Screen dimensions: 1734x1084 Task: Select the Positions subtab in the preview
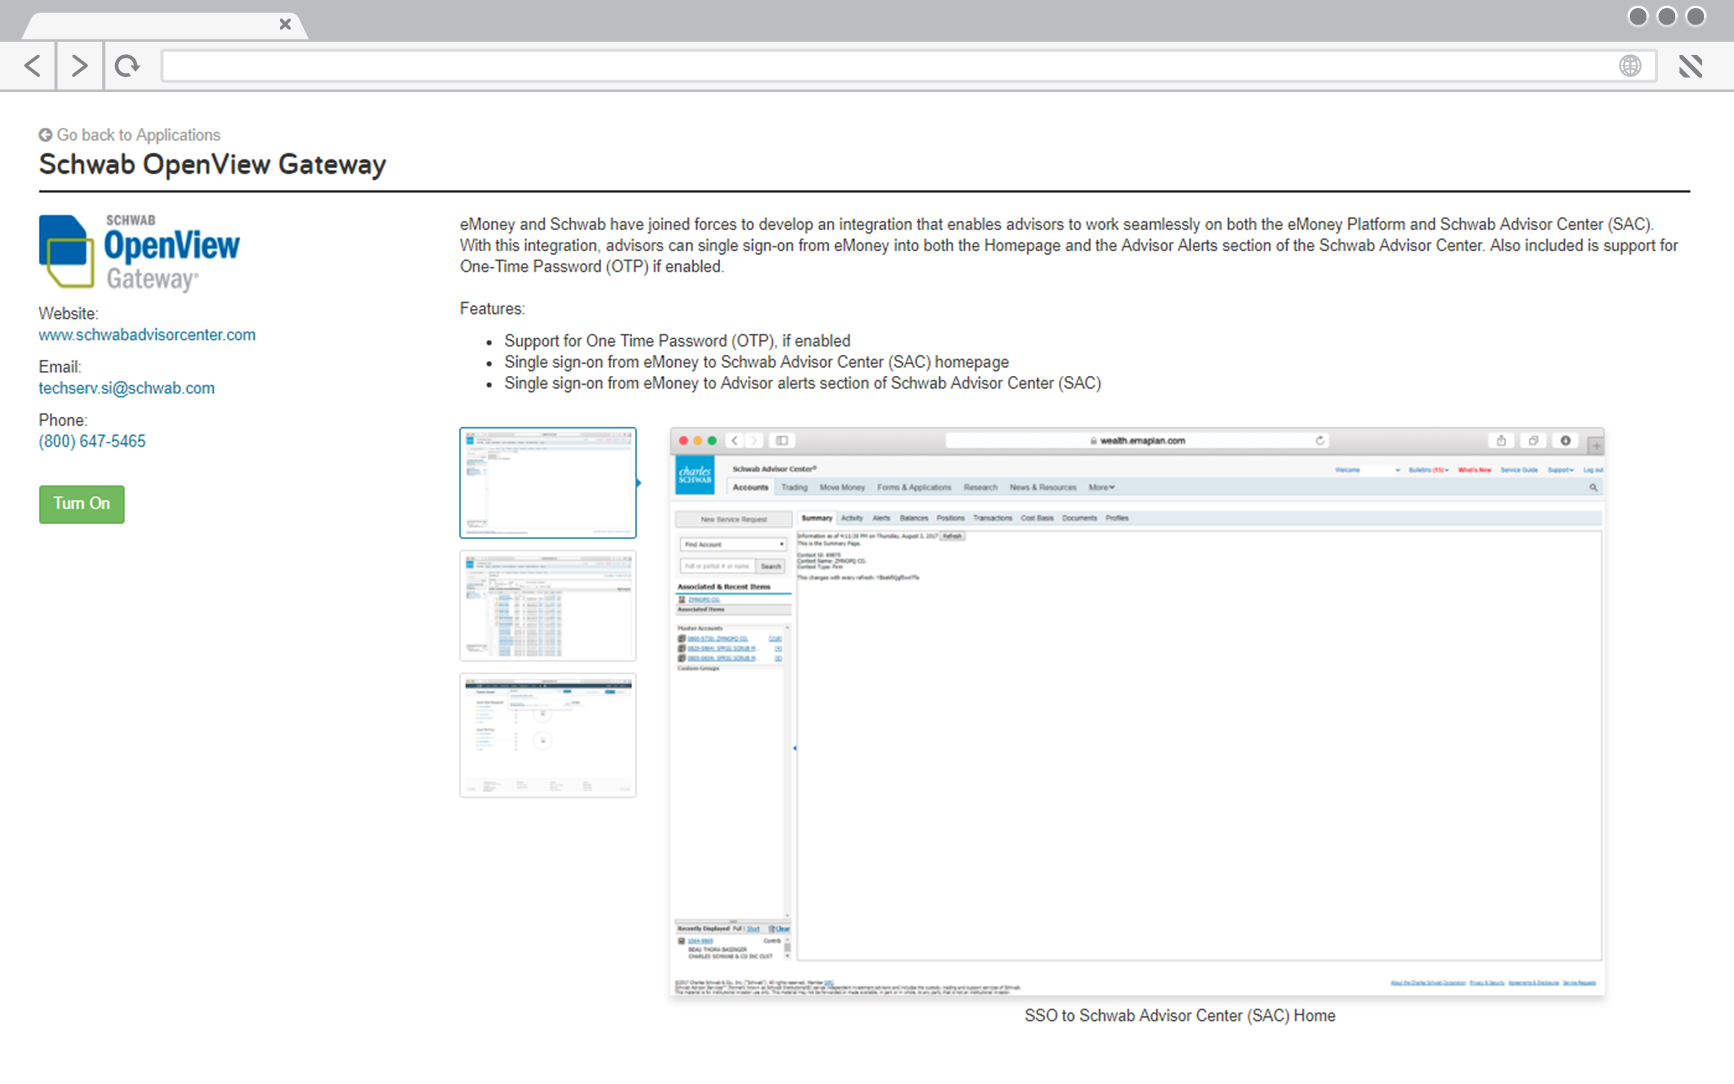click(x=950, y=518)
